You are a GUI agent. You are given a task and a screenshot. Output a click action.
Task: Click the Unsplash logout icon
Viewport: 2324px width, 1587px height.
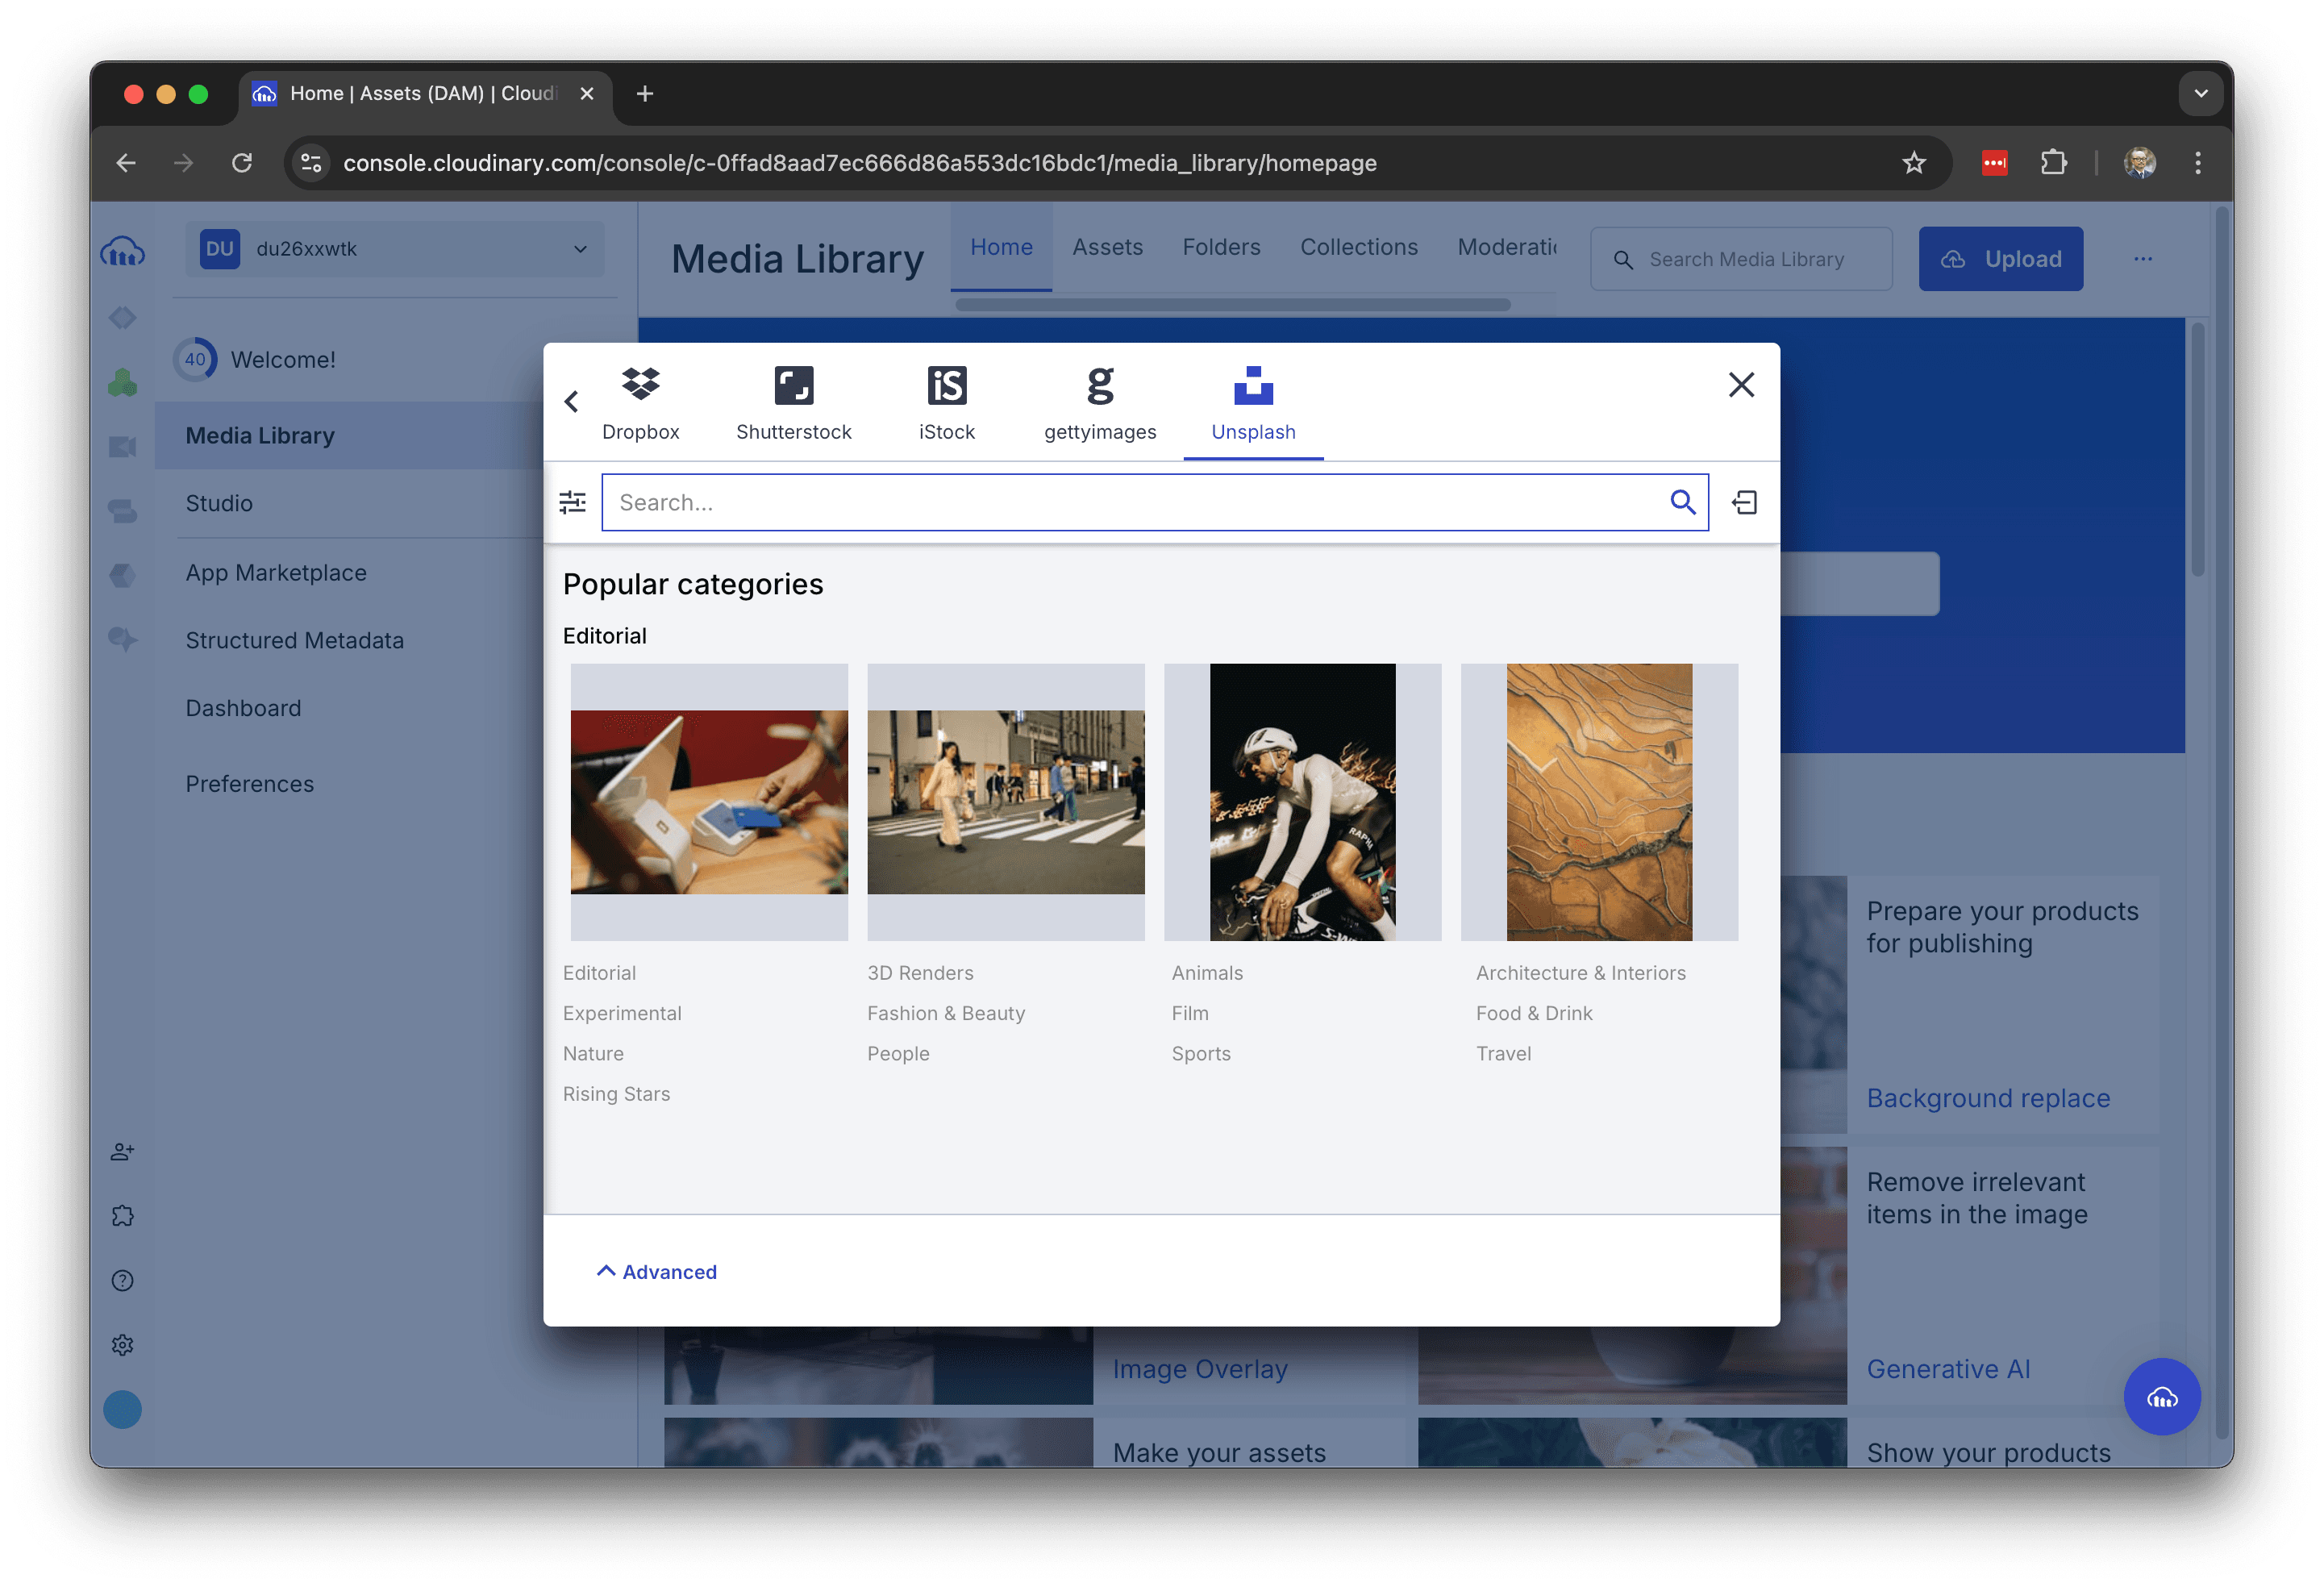(x=1744, y=502)
